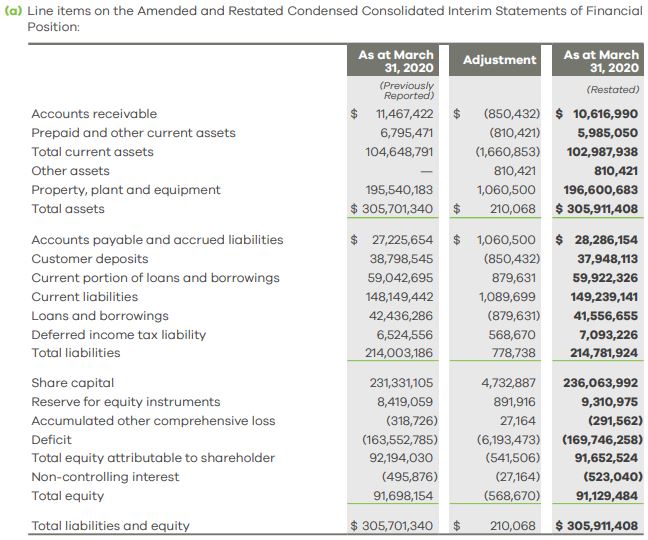The image size is (648, 540).
Task: Click restated value 28,286,154
Action: point(606,240)
